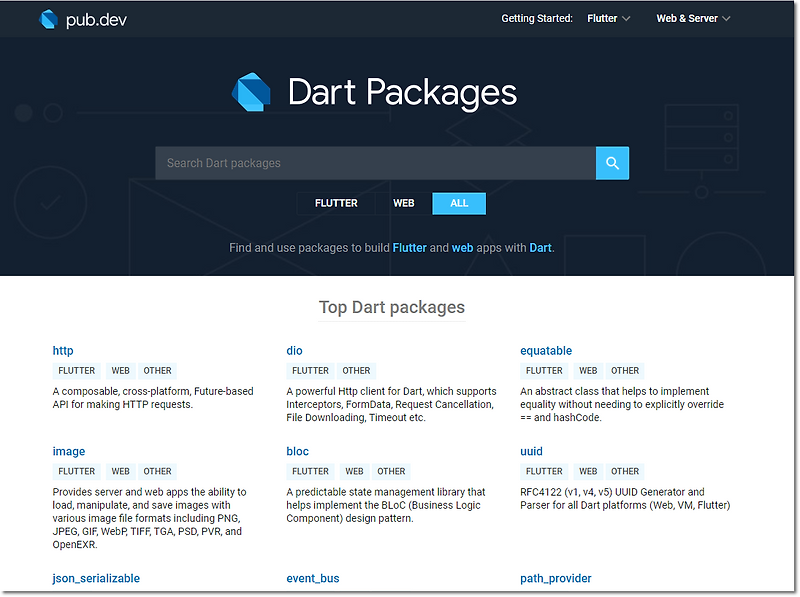Follow the Flutter link in tagline

409,248
